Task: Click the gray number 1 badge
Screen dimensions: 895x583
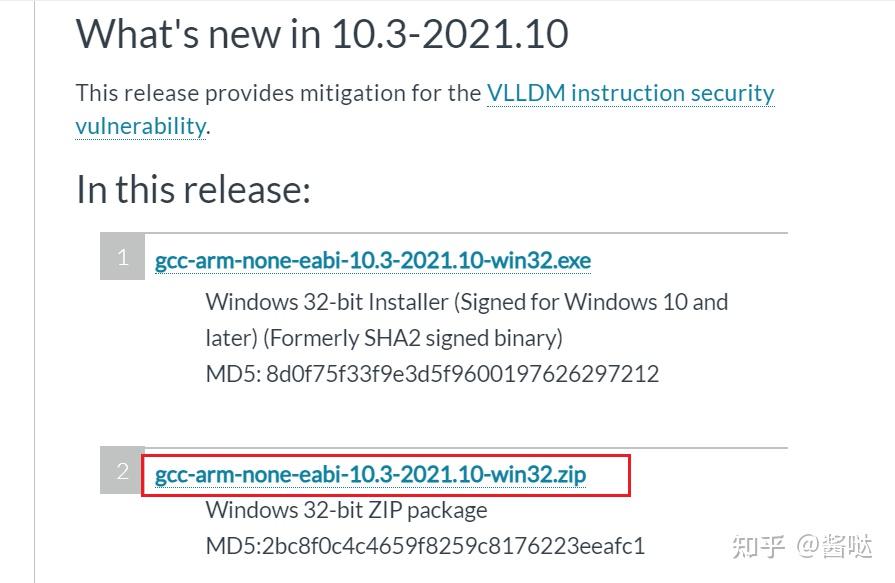Action: coord(122,258)
